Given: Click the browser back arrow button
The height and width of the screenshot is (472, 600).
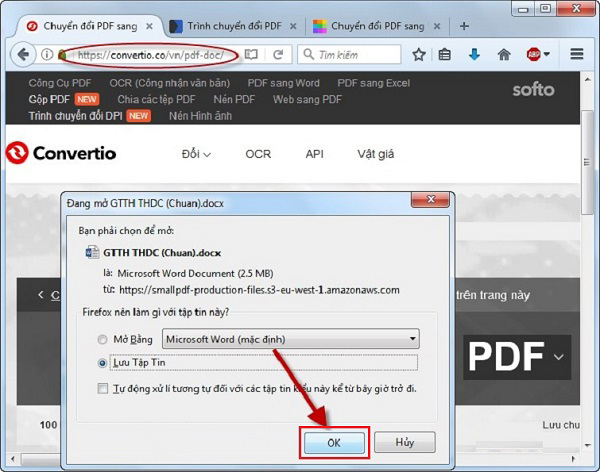Looking at the screenshot, I should (24, 54).
